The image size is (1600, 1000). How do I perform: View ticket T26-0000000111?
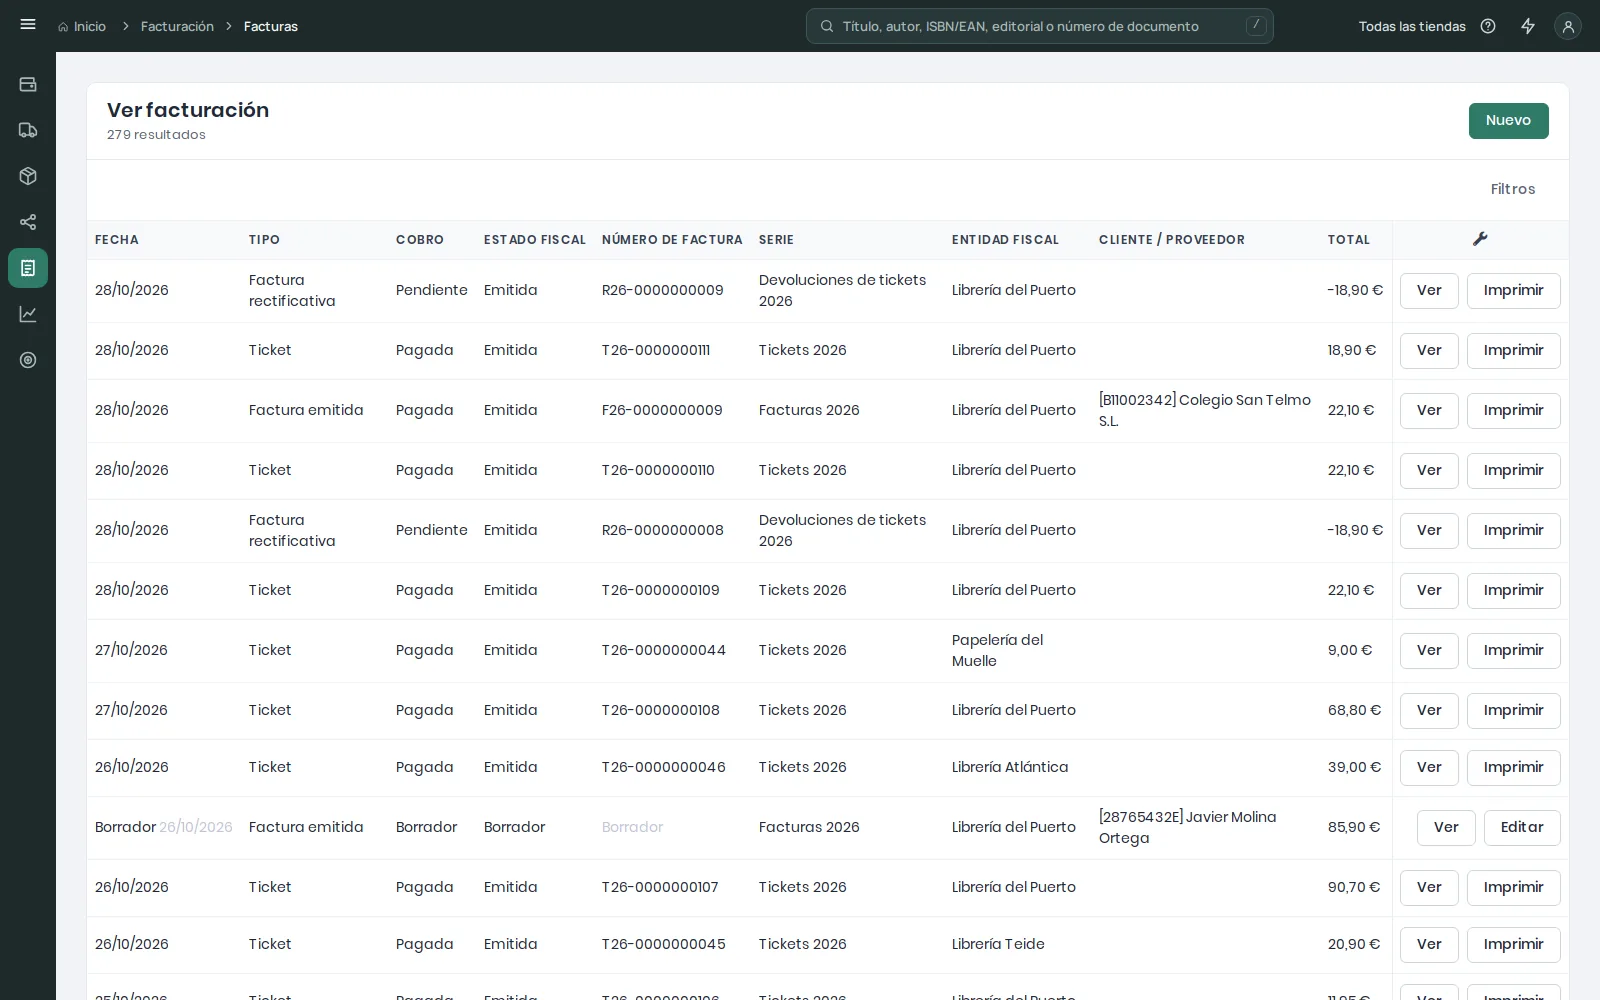(x=1429, y=351)
